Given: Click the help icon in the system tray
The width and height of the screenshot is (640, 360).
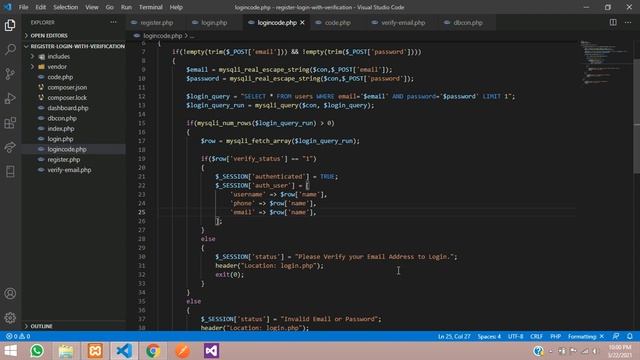Looking at the screenshot, I should click(x=538, y=351).
